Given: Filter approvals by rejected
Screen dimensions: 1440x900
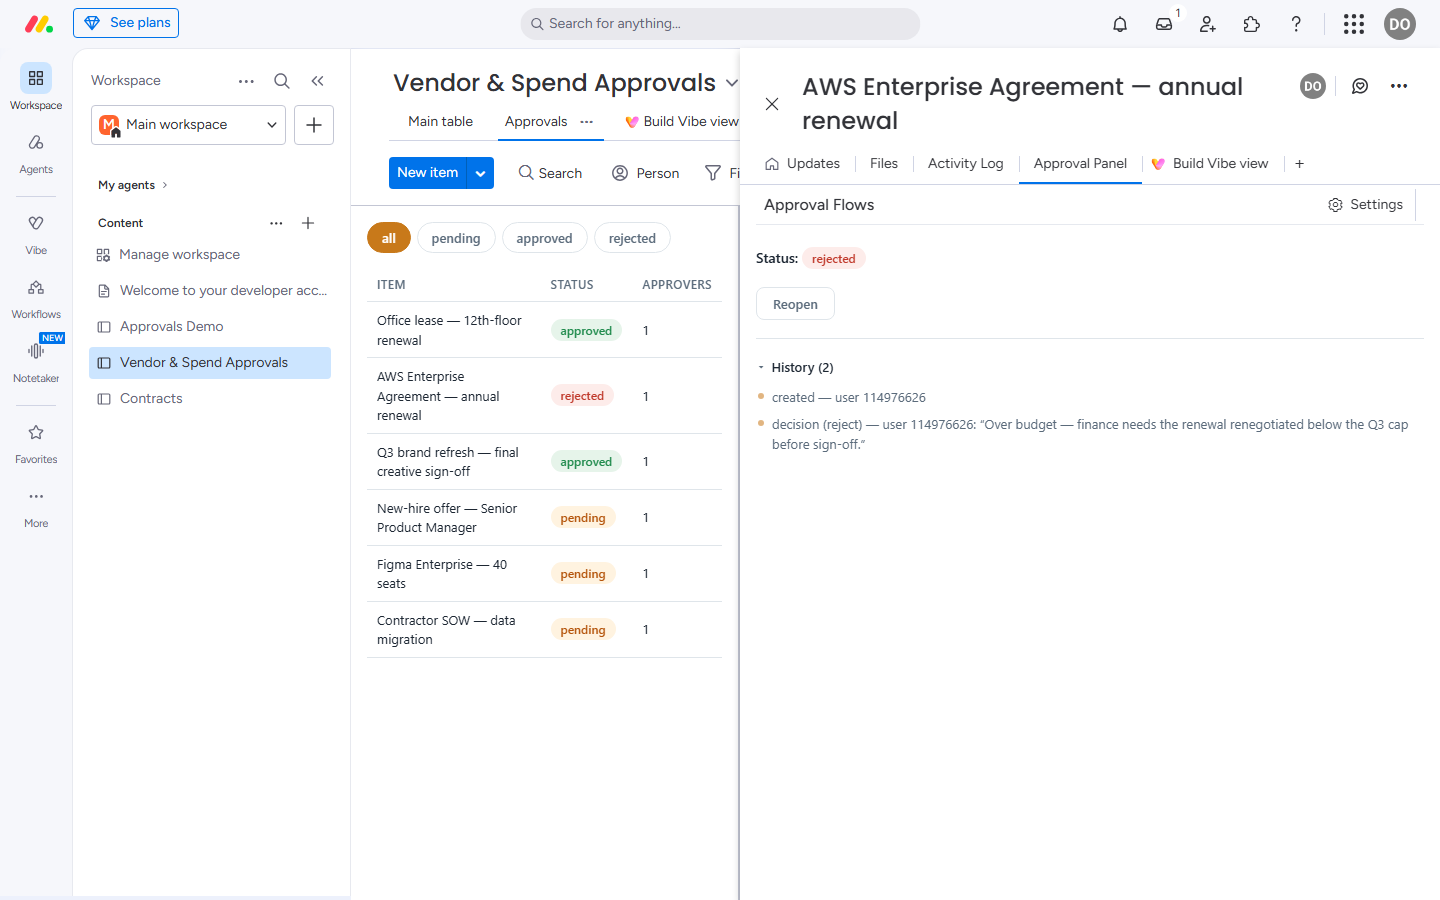Looking at the screenshot, I should click(x=632, y=238).
